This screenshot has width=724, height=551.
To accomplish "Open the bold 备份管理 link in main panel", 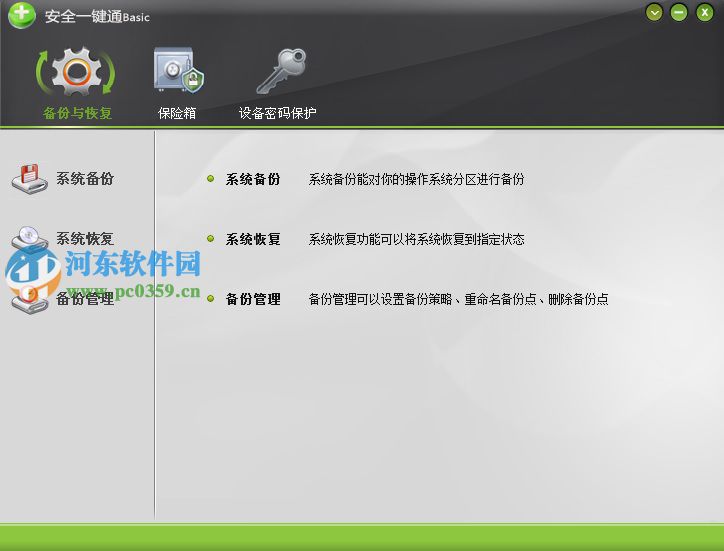I will point(253,299).
